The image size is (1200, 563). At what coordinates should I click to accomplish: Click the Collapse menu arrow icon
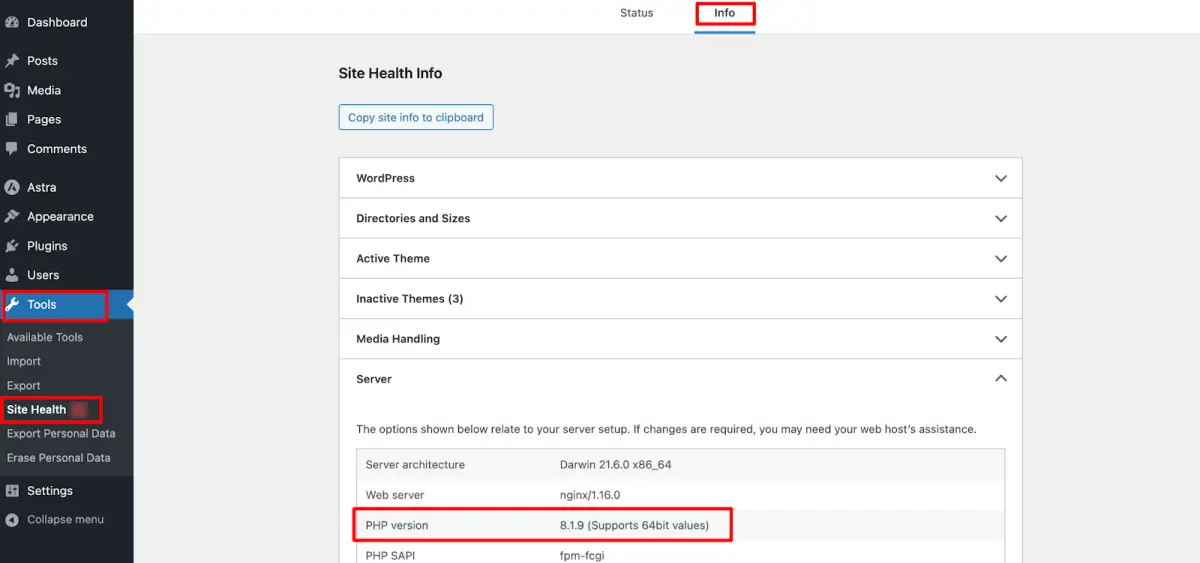tap(12, 520)
